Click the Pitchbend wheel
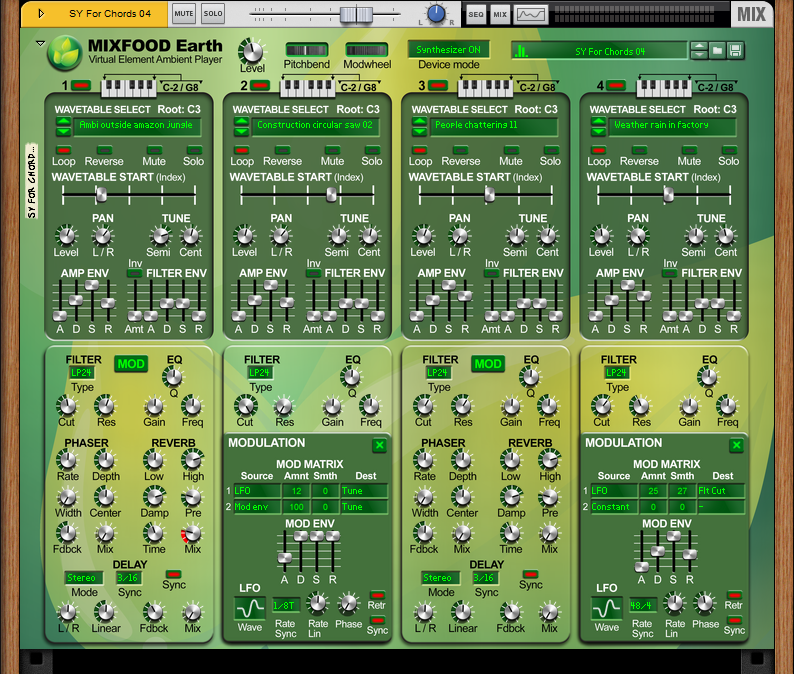 tap(306, 50)
